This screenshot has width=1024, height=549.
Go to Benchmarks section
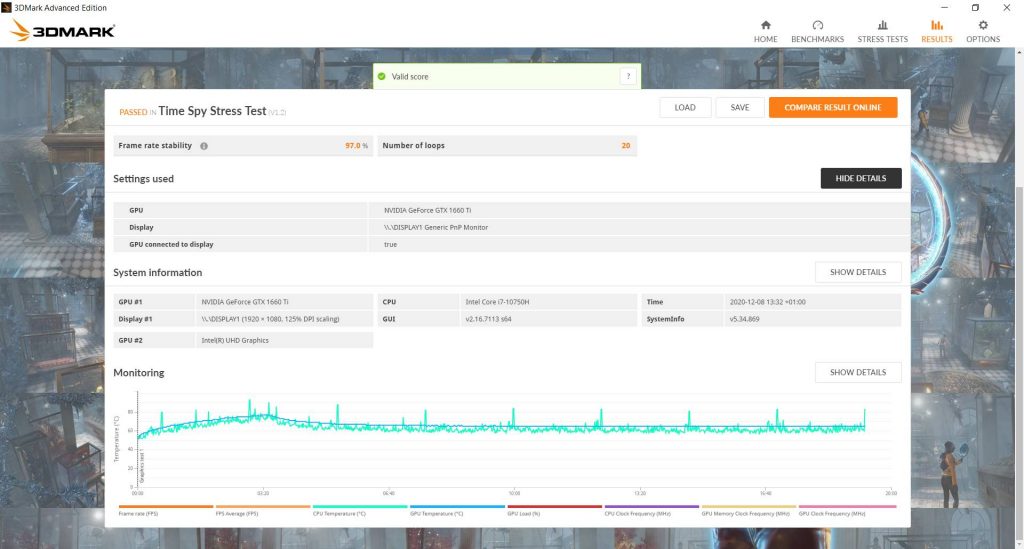click(x=817, y=31)
